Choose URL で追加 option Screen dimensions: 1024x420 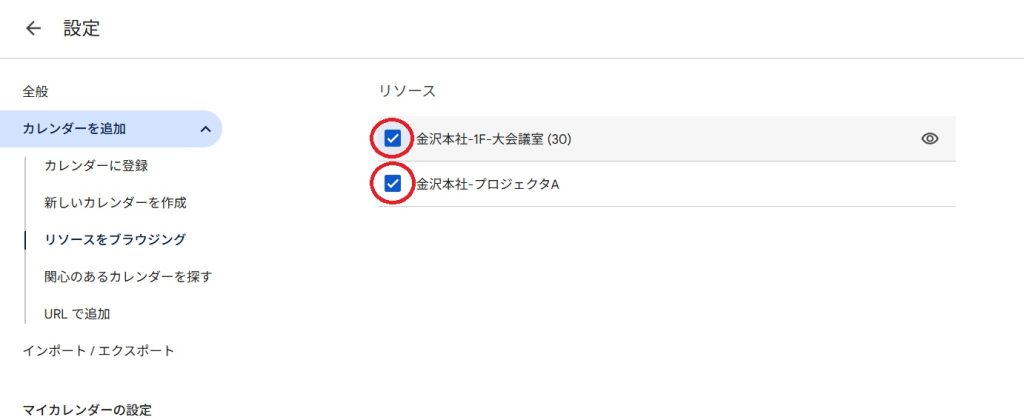[77, 314]
